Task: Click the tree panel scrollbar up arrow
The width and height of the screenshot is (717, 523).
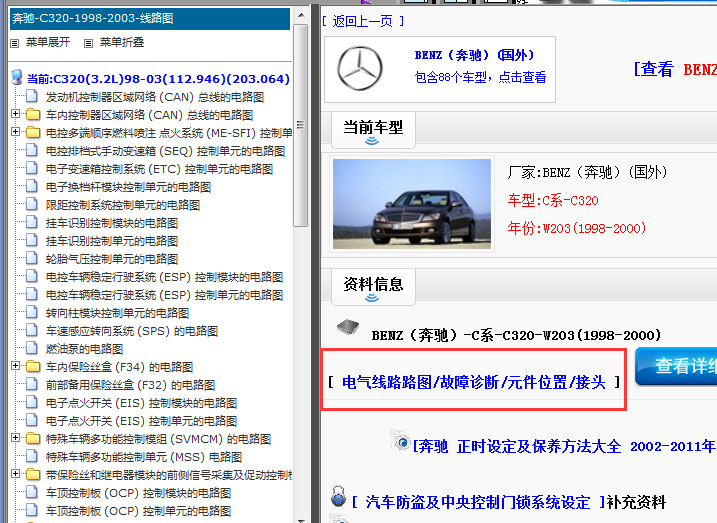Action: coord(301,15)
